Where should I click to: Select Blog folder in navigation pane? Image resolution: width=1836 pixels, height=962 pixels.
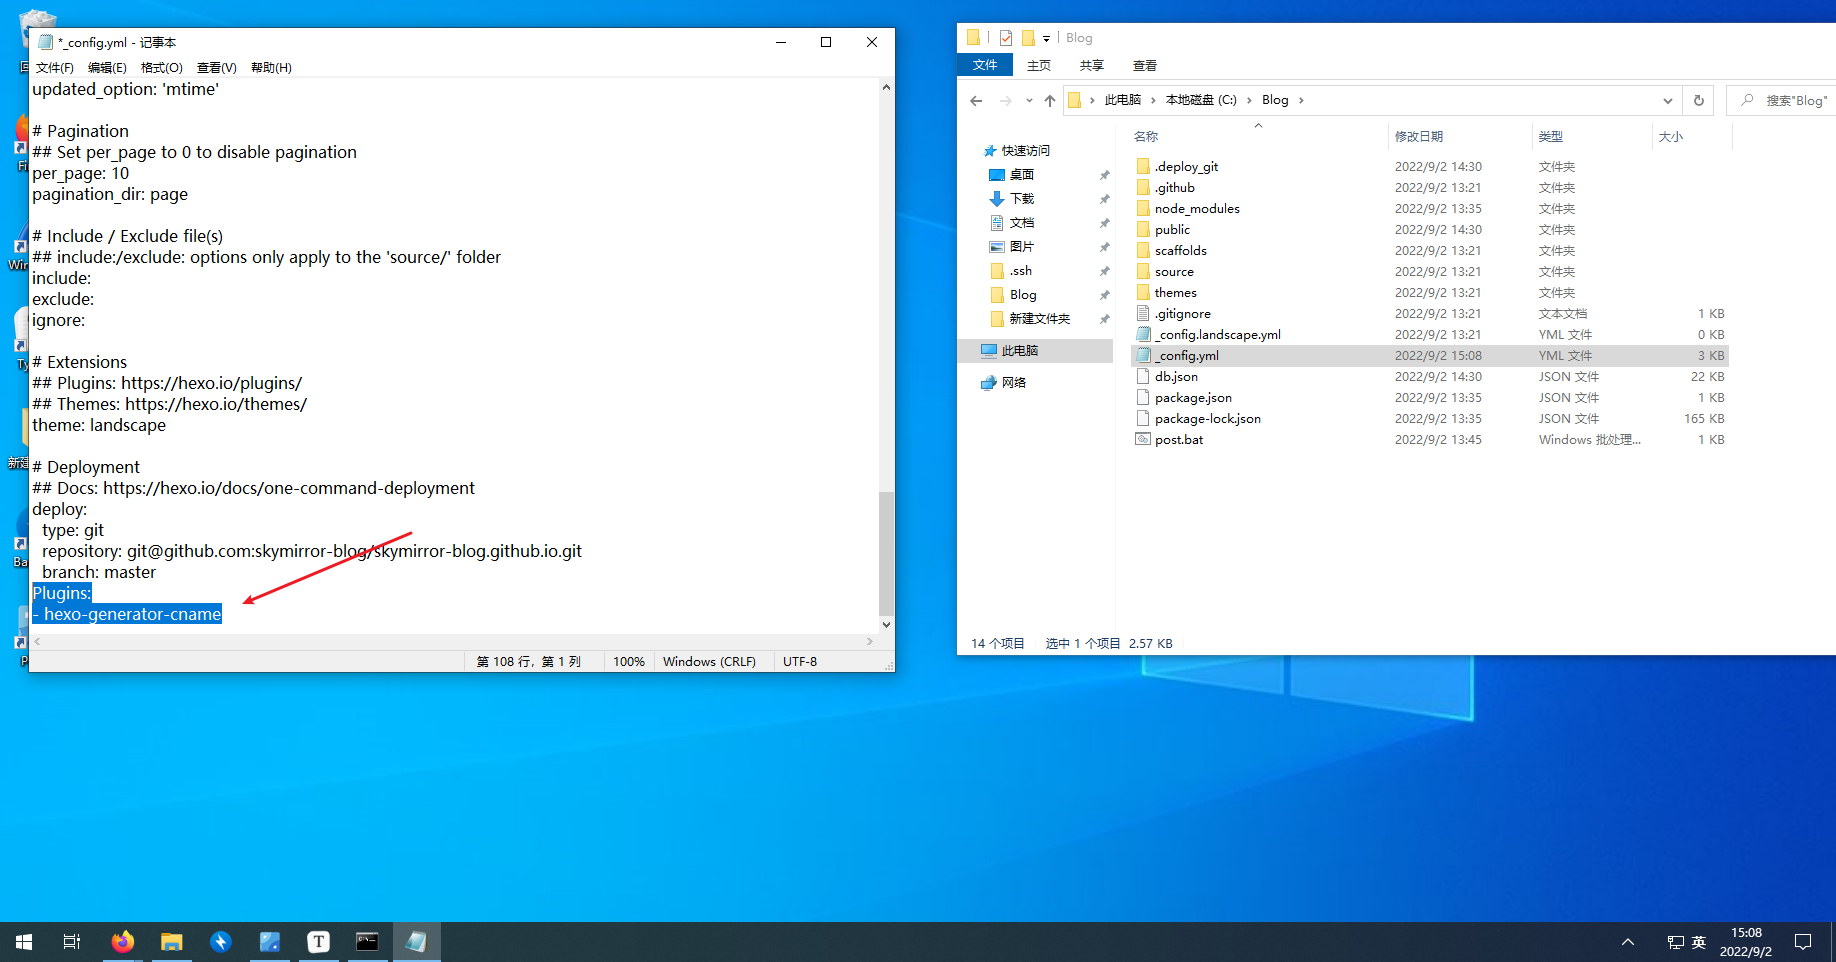1022,295
